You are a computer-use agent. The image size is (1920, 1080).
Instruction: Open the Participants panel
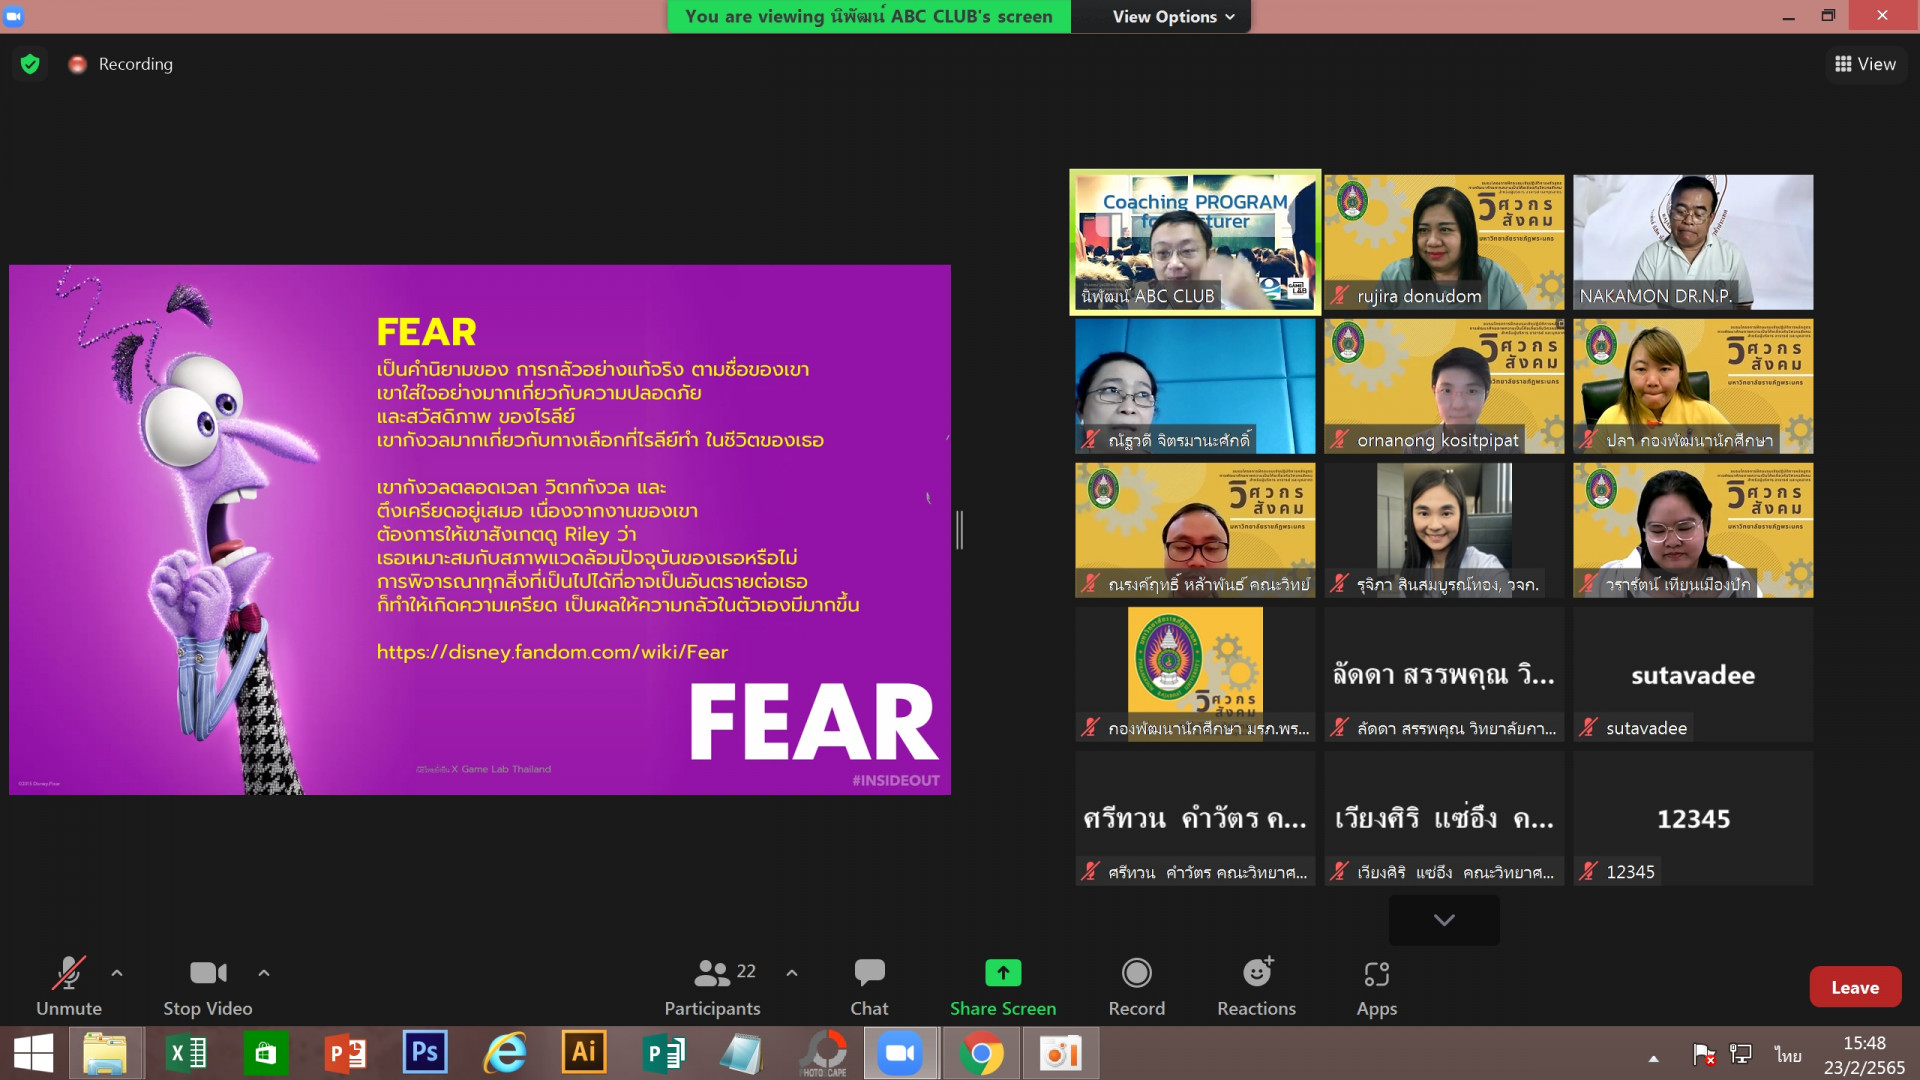(x=713, y=986)
